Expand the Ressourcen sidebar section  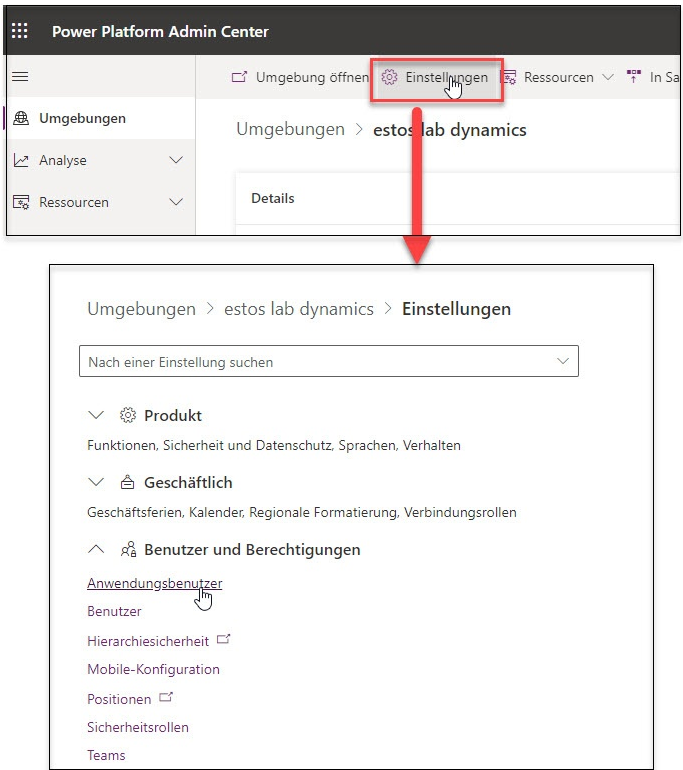177,202
